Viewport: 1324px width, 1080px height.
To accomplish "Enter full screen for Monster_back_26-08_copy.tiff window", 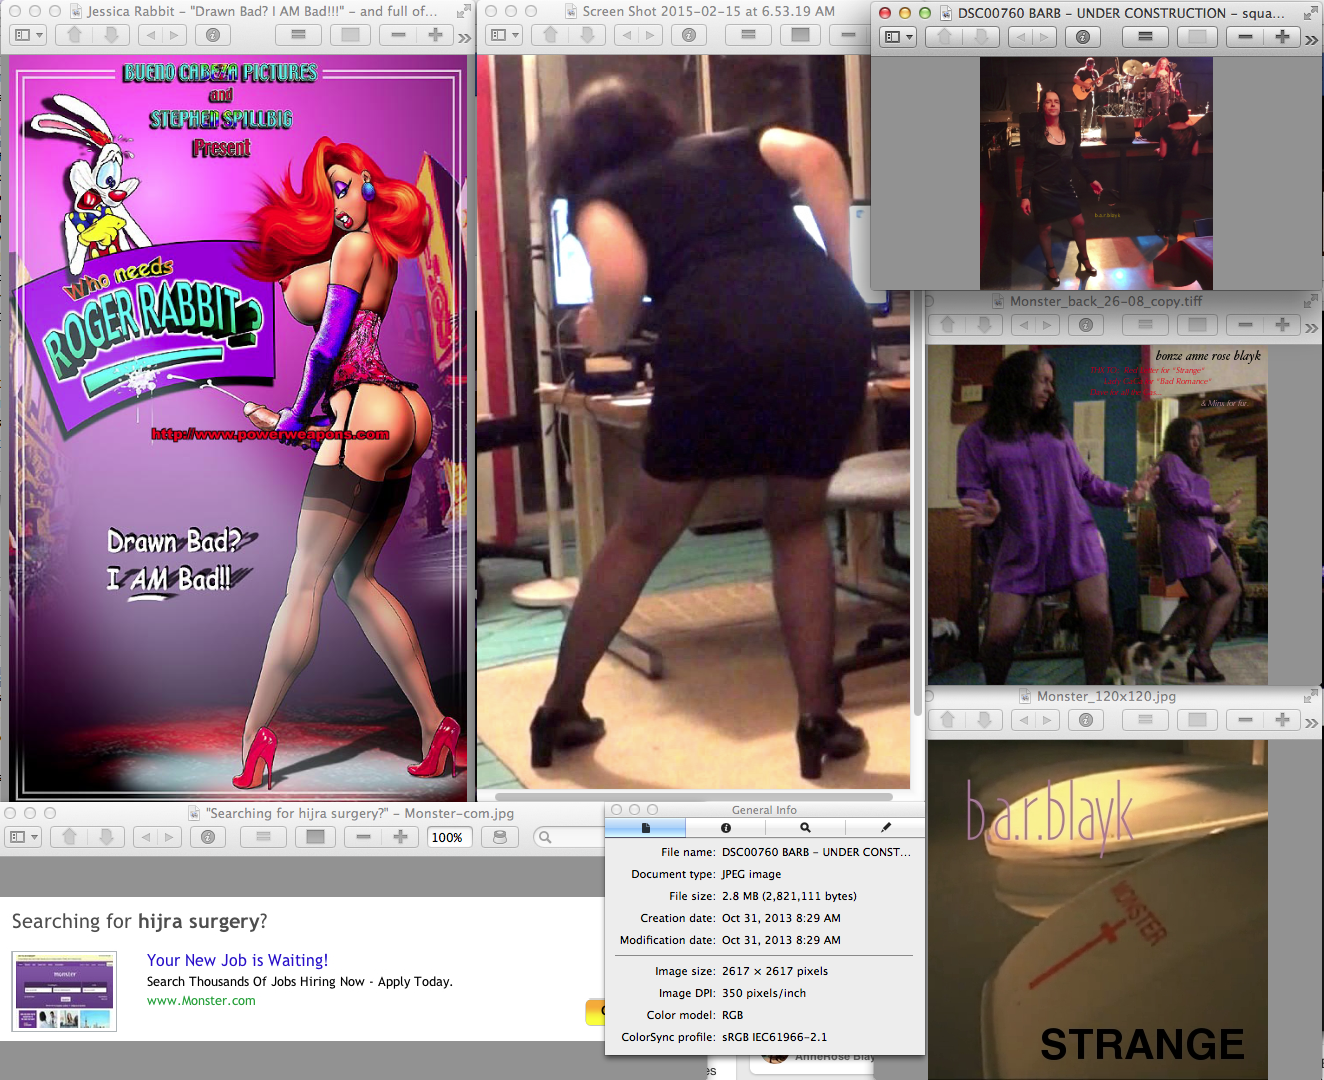I will 1310,301.
